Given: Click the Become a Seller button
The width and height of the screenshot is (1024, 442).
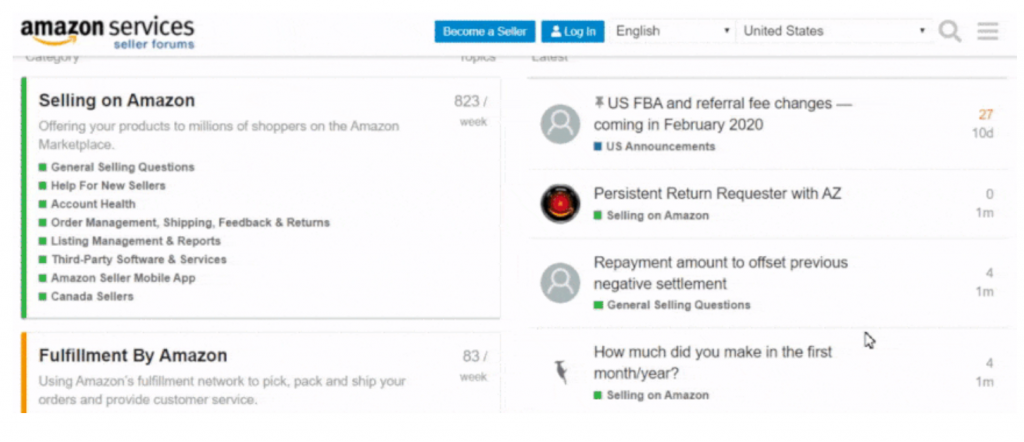Looking at the screenshot, I should (x=485, y=31).
